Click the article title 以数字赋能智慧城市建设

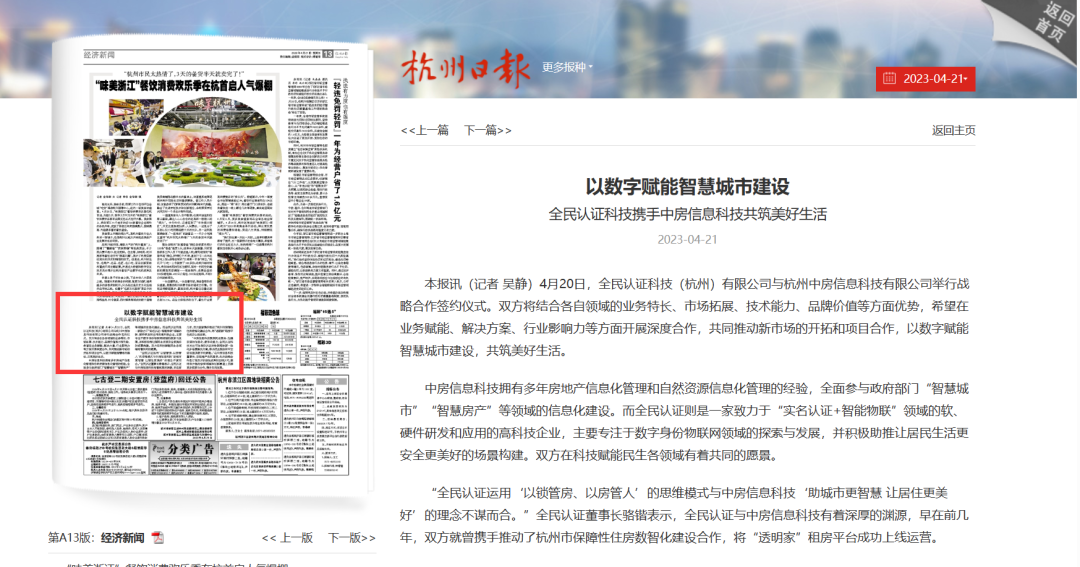tap(687, 187)
